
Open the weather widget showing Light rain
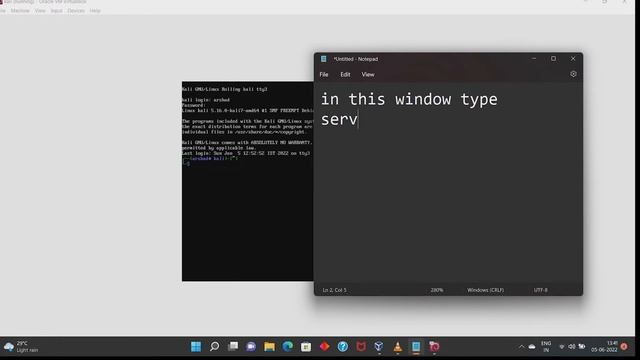[x=21, y=347]
